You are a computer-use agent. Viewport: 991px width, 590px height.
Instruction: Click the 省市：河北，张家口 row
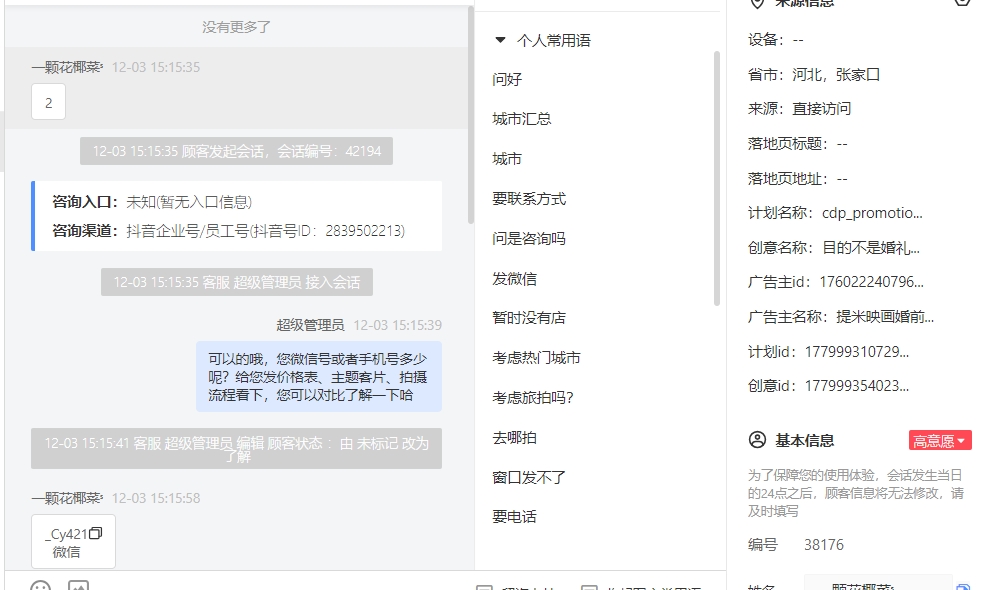814,75
